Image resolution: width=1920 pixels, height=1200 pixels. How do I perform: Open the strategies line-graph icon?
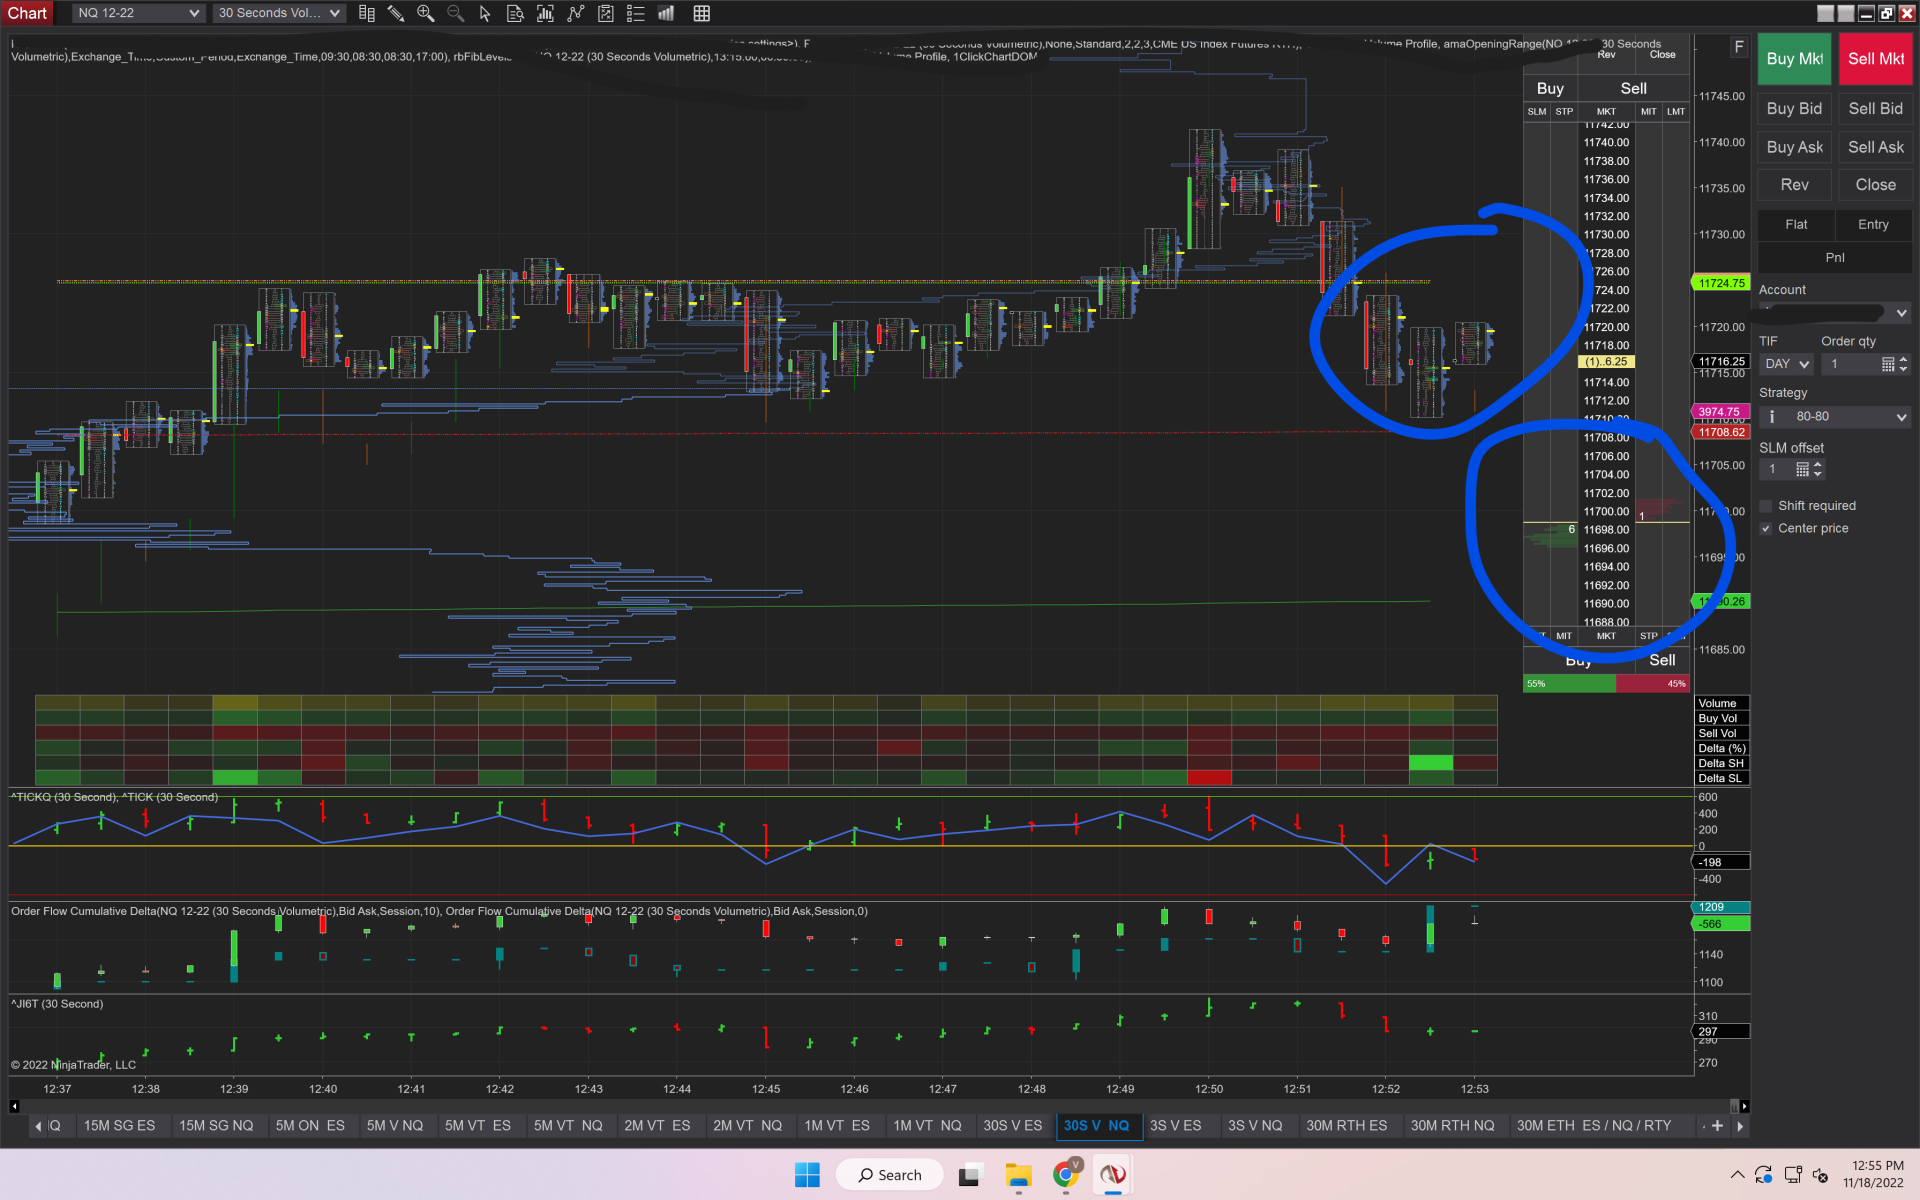(575, 14)
